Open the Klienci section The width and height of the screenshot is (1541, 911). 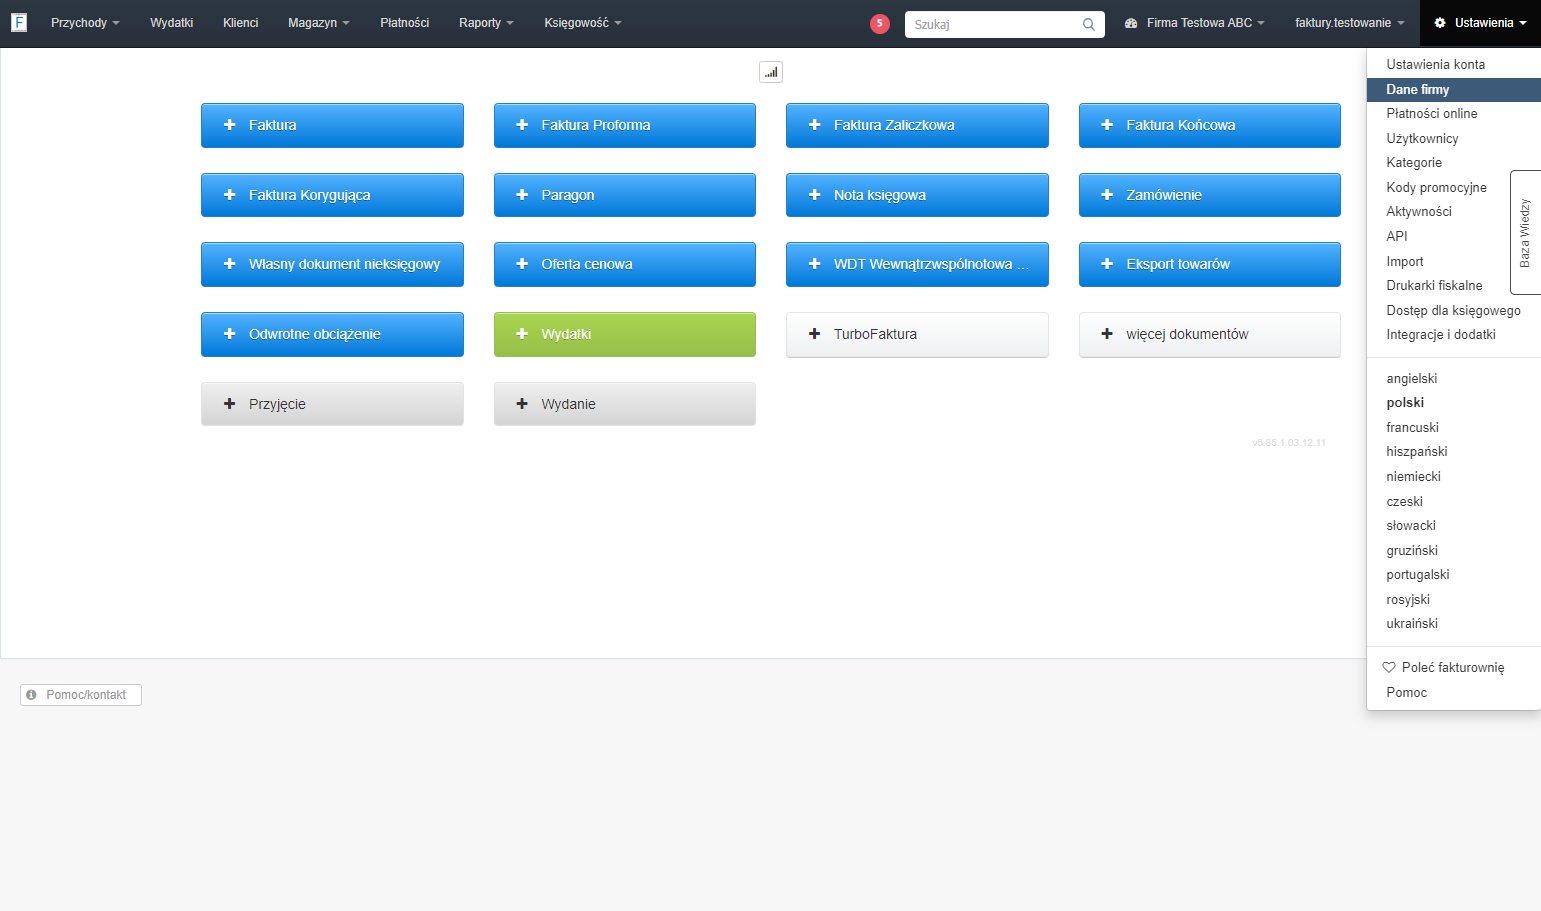coord(241,23)
